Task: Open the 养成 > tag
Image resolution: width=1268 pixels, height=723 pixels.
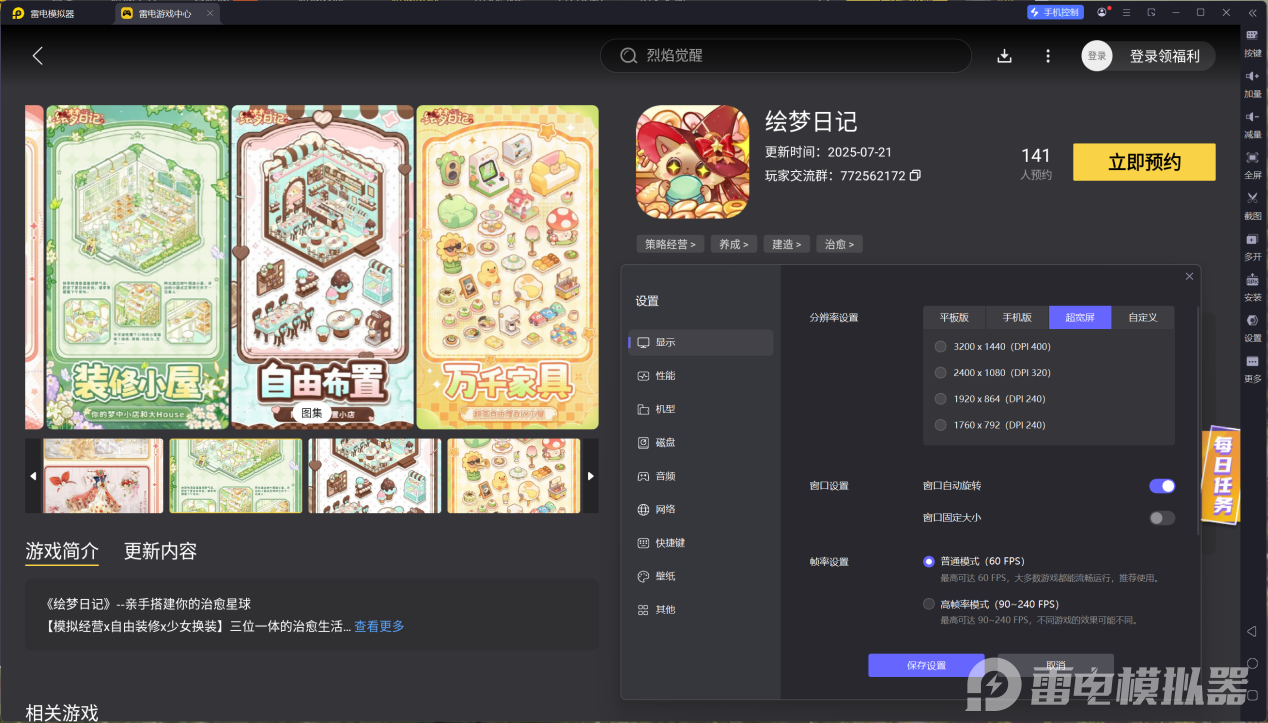Action: [x=734, y=244]
